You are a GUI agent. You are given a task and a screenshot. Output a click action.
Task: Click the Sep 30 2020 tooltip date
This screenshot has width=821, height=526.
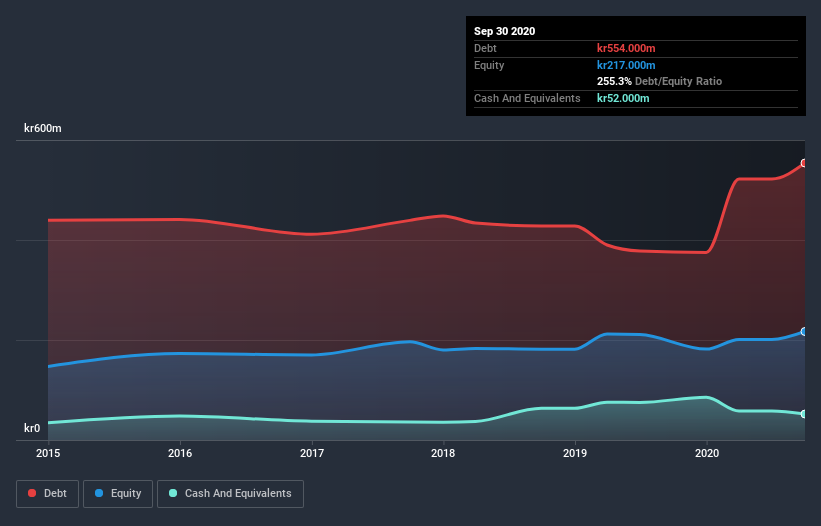(x=505, y=31)
